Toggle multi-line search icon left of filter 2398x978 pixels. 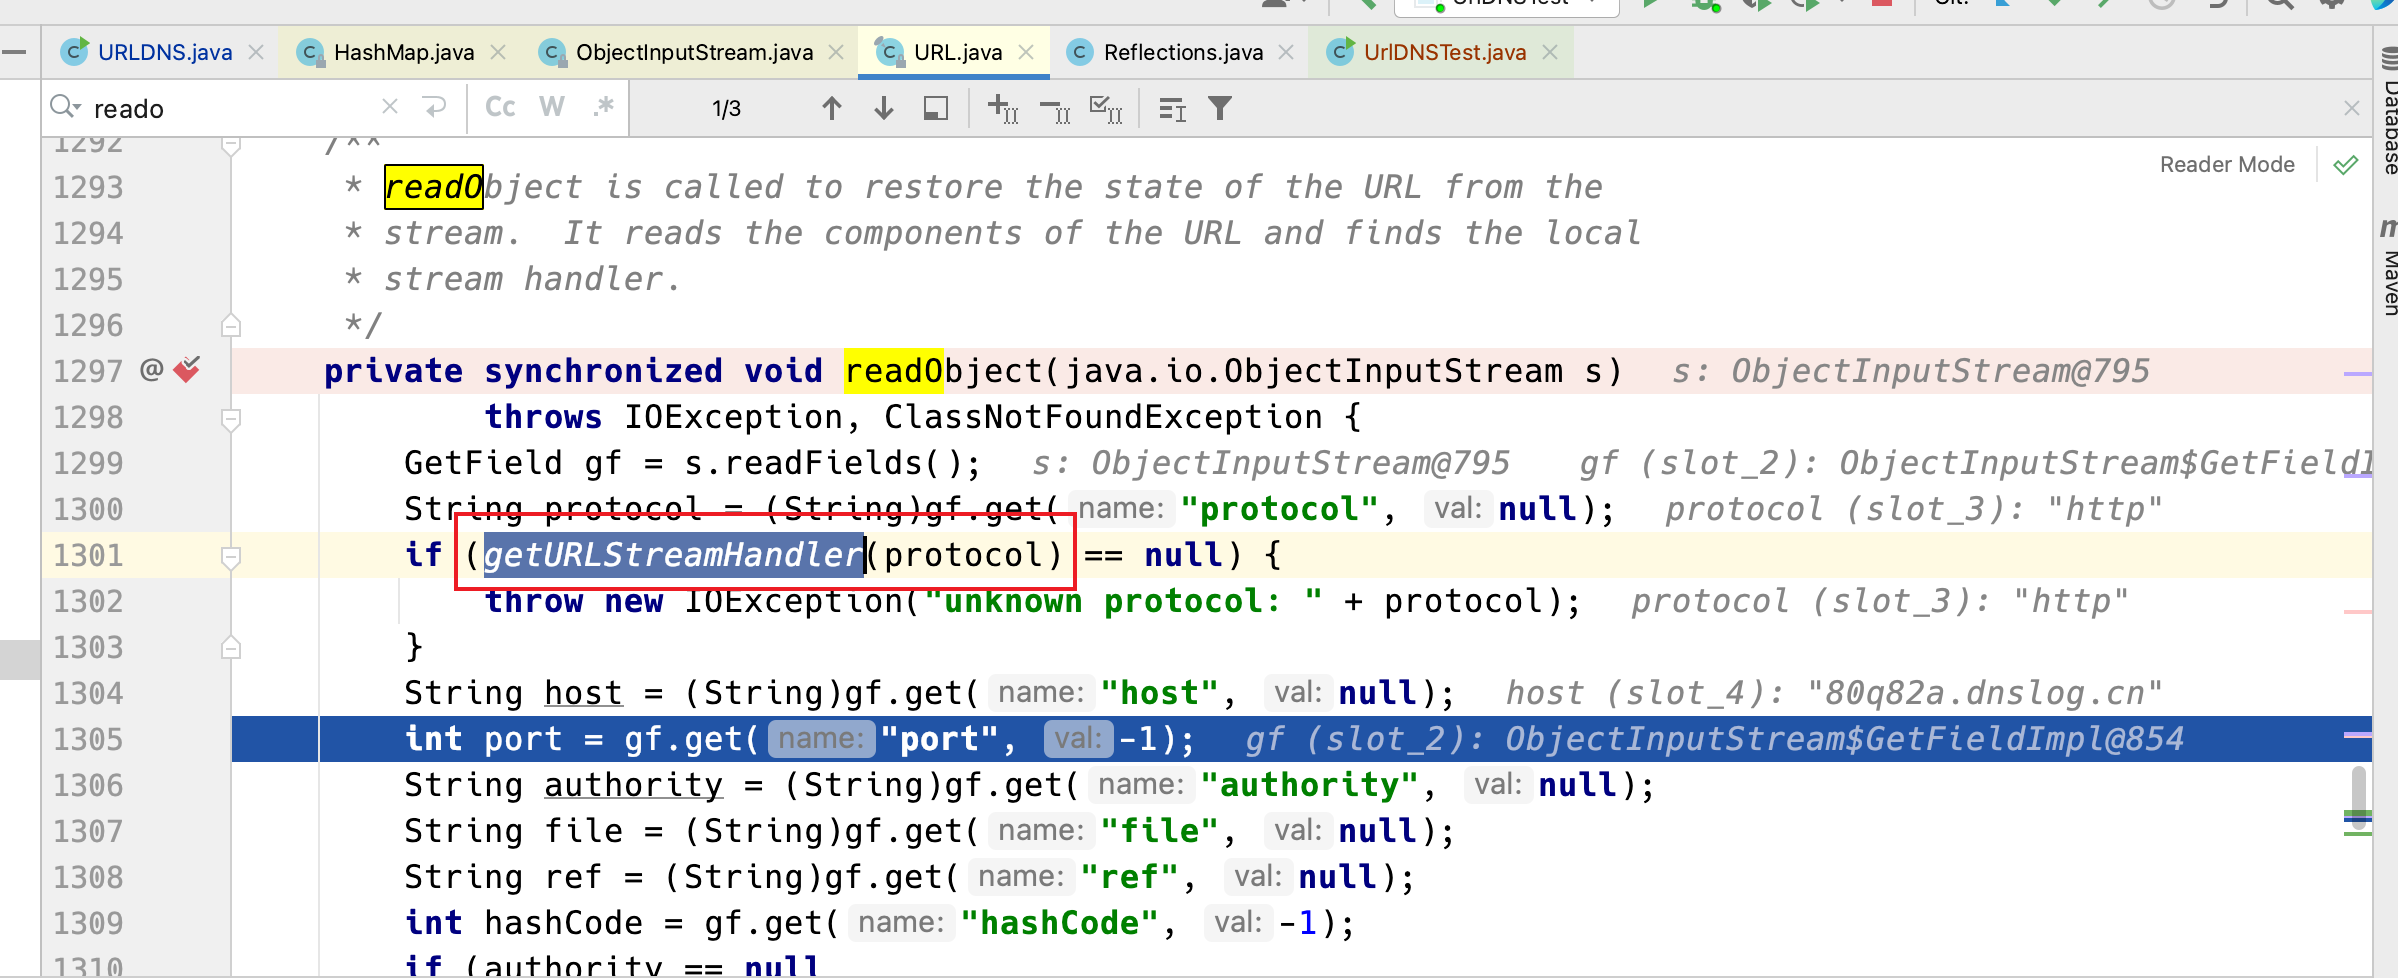(x=1172, y=109)
